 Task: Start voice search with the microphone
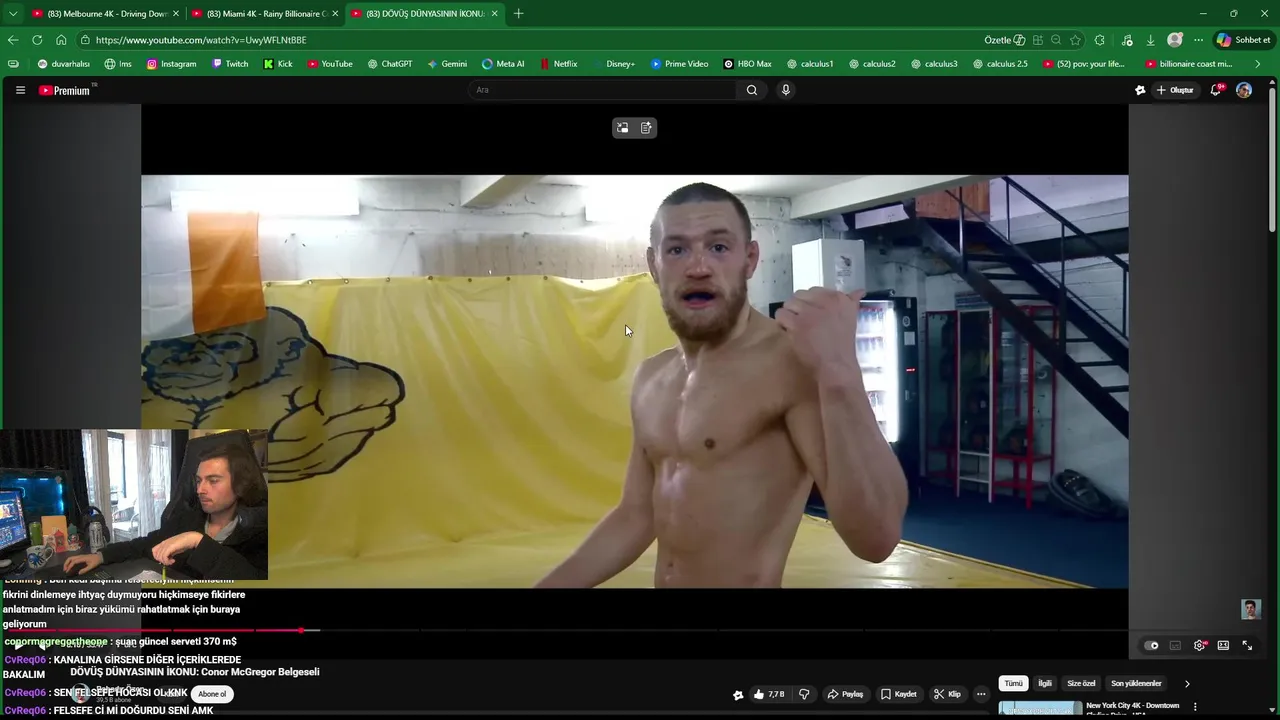click(x=786, y=90)
